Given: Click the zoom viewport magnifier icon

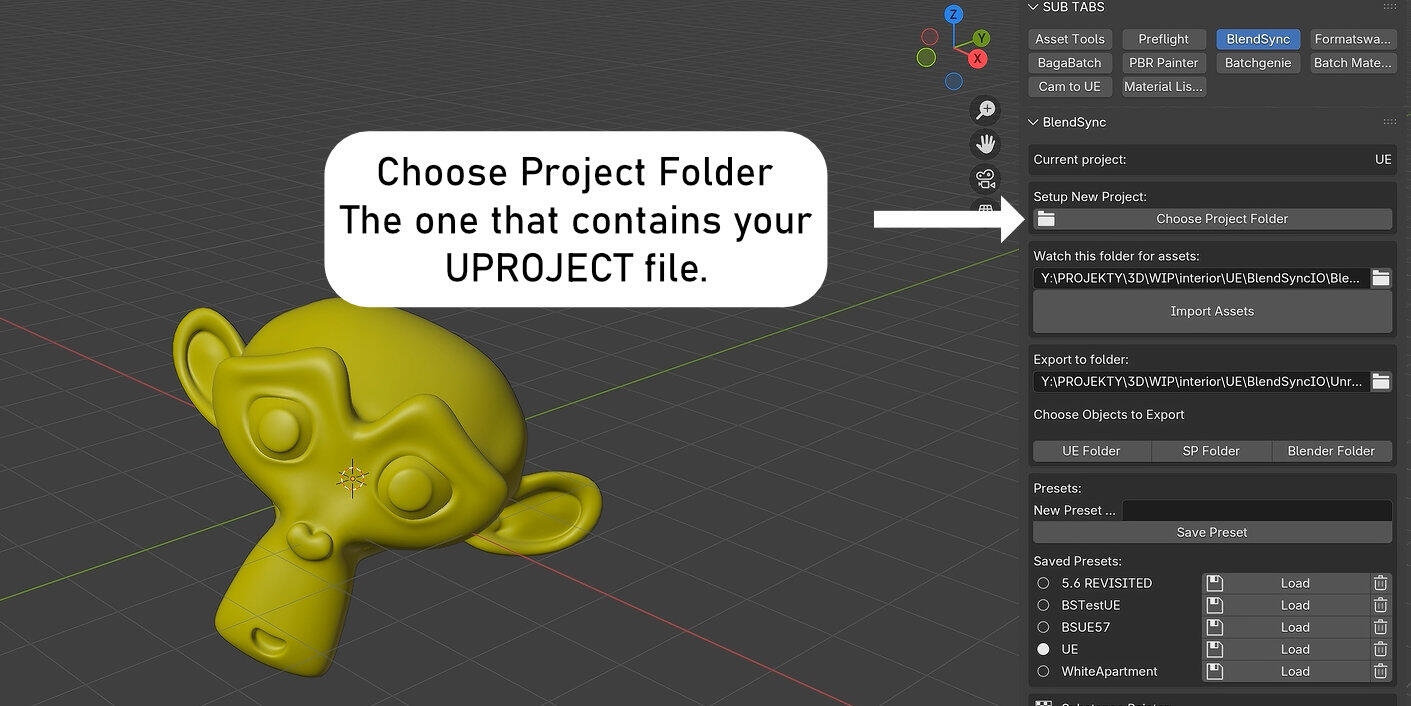Looking at the screenshot, I should click(986, 110).
